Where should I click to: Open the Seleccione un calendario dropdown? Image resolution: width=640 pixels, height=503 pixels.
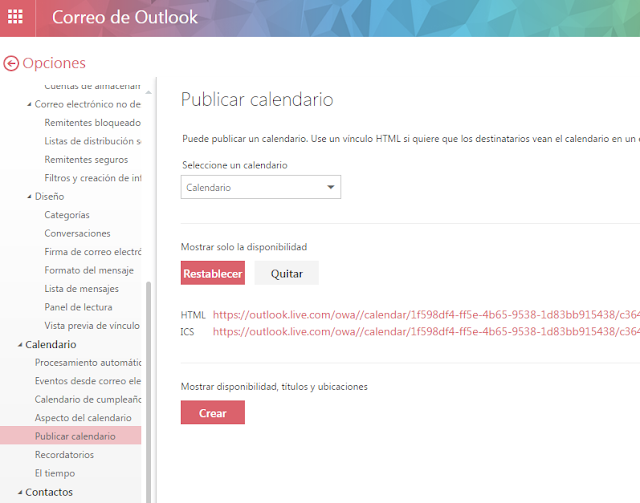tap(261, 187)
